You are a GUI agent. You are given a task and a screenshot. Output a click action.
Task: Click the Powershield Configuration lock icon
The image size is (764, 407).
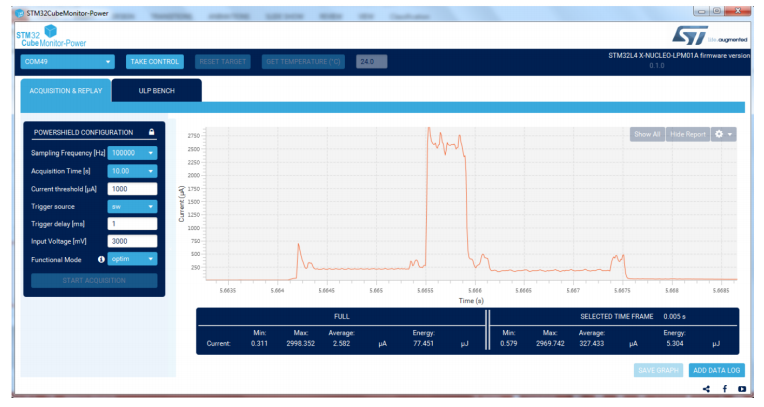152,132
